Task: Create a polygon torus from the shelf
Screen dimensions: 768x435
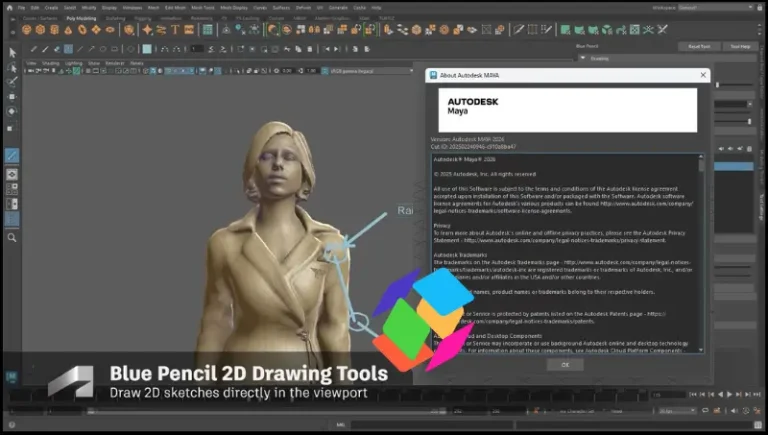Action: 82,30
